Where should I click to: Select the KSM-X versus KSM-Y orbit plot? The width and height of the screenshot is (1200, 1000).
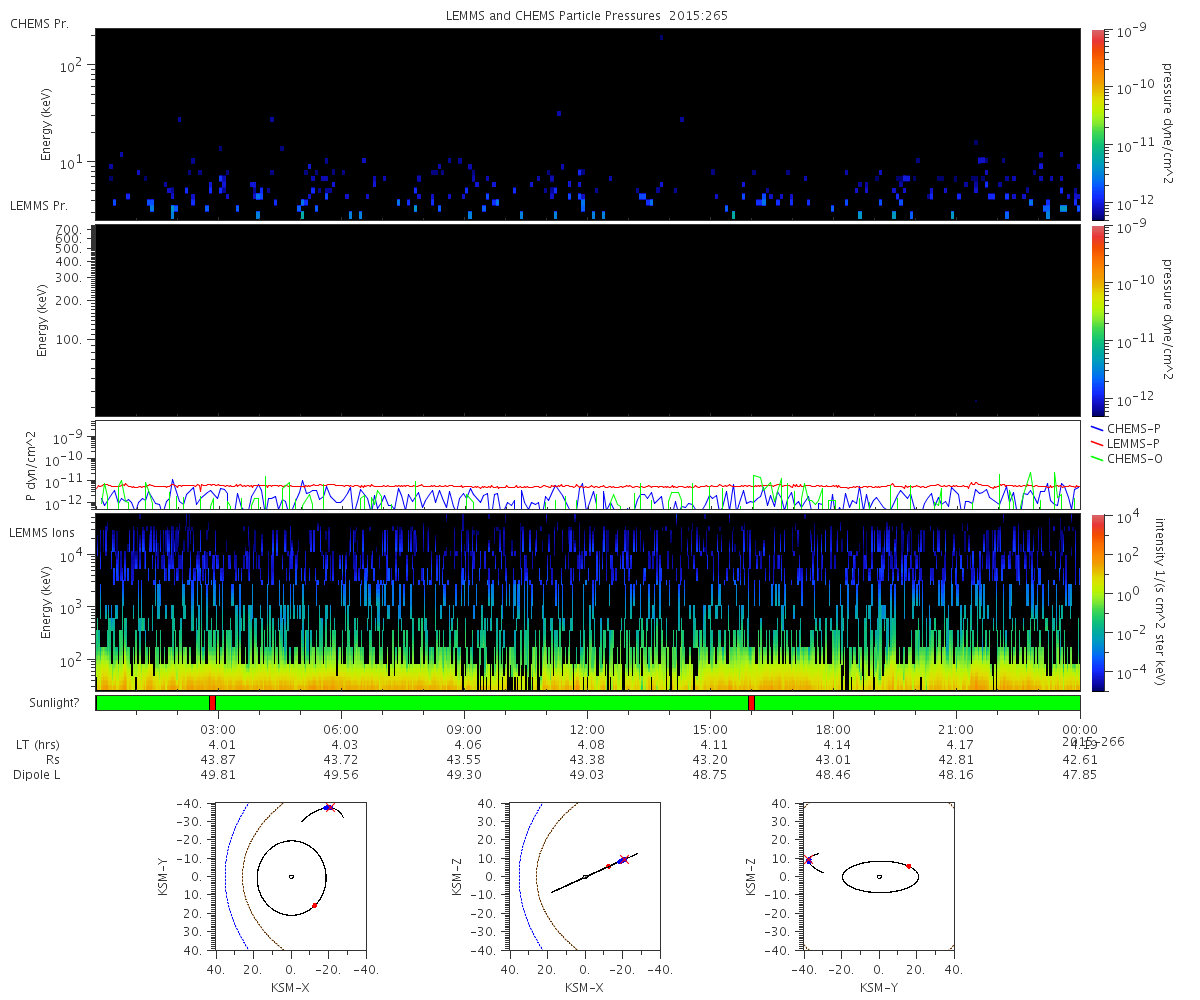click(290, 876)
